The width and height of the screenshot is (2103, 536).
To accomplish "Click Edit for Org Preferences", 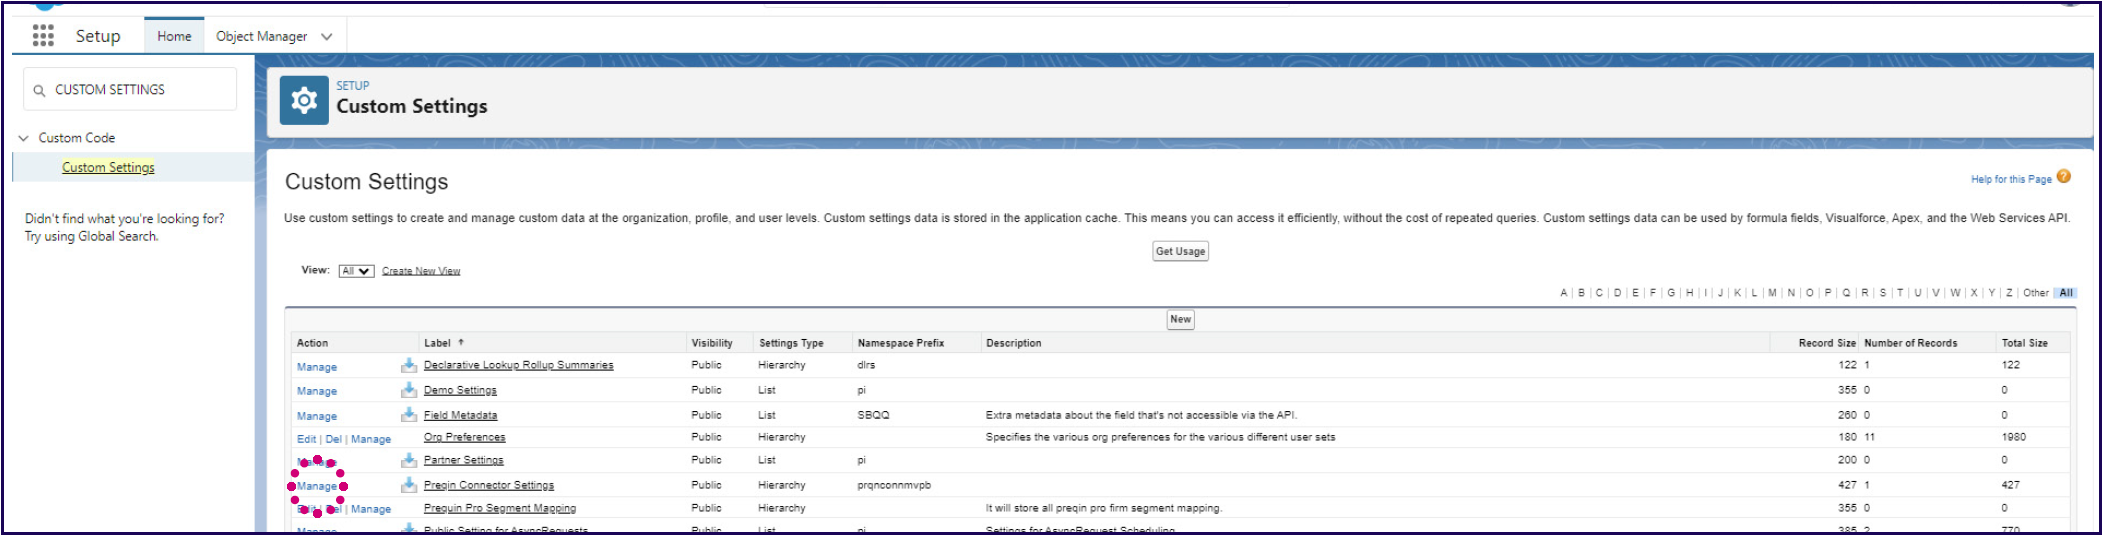I will coord(306,439).
